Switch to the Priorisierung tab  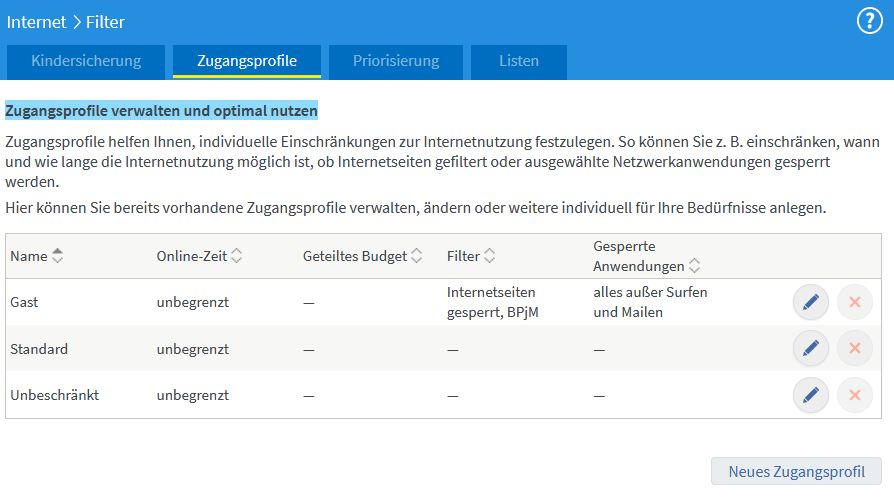tap(396, 61)
